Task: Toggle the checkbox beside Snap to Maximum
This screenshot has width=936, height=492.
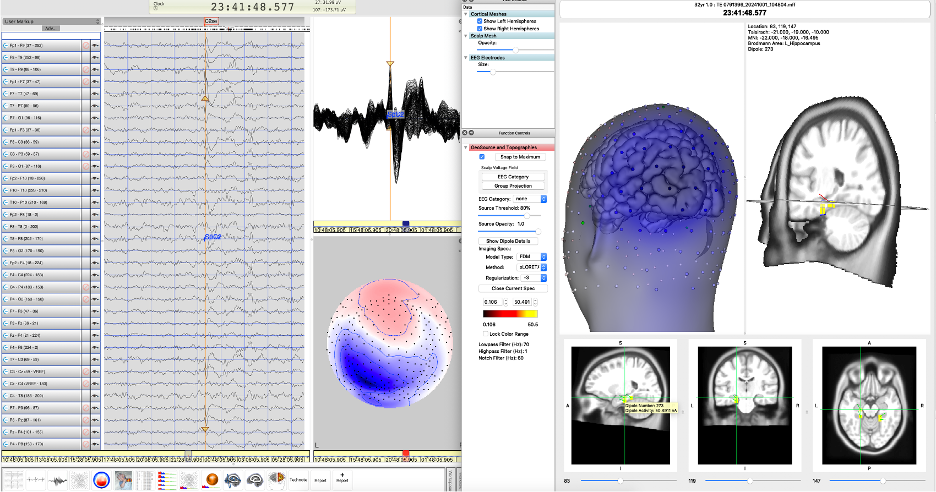Action: pos(482,156)
